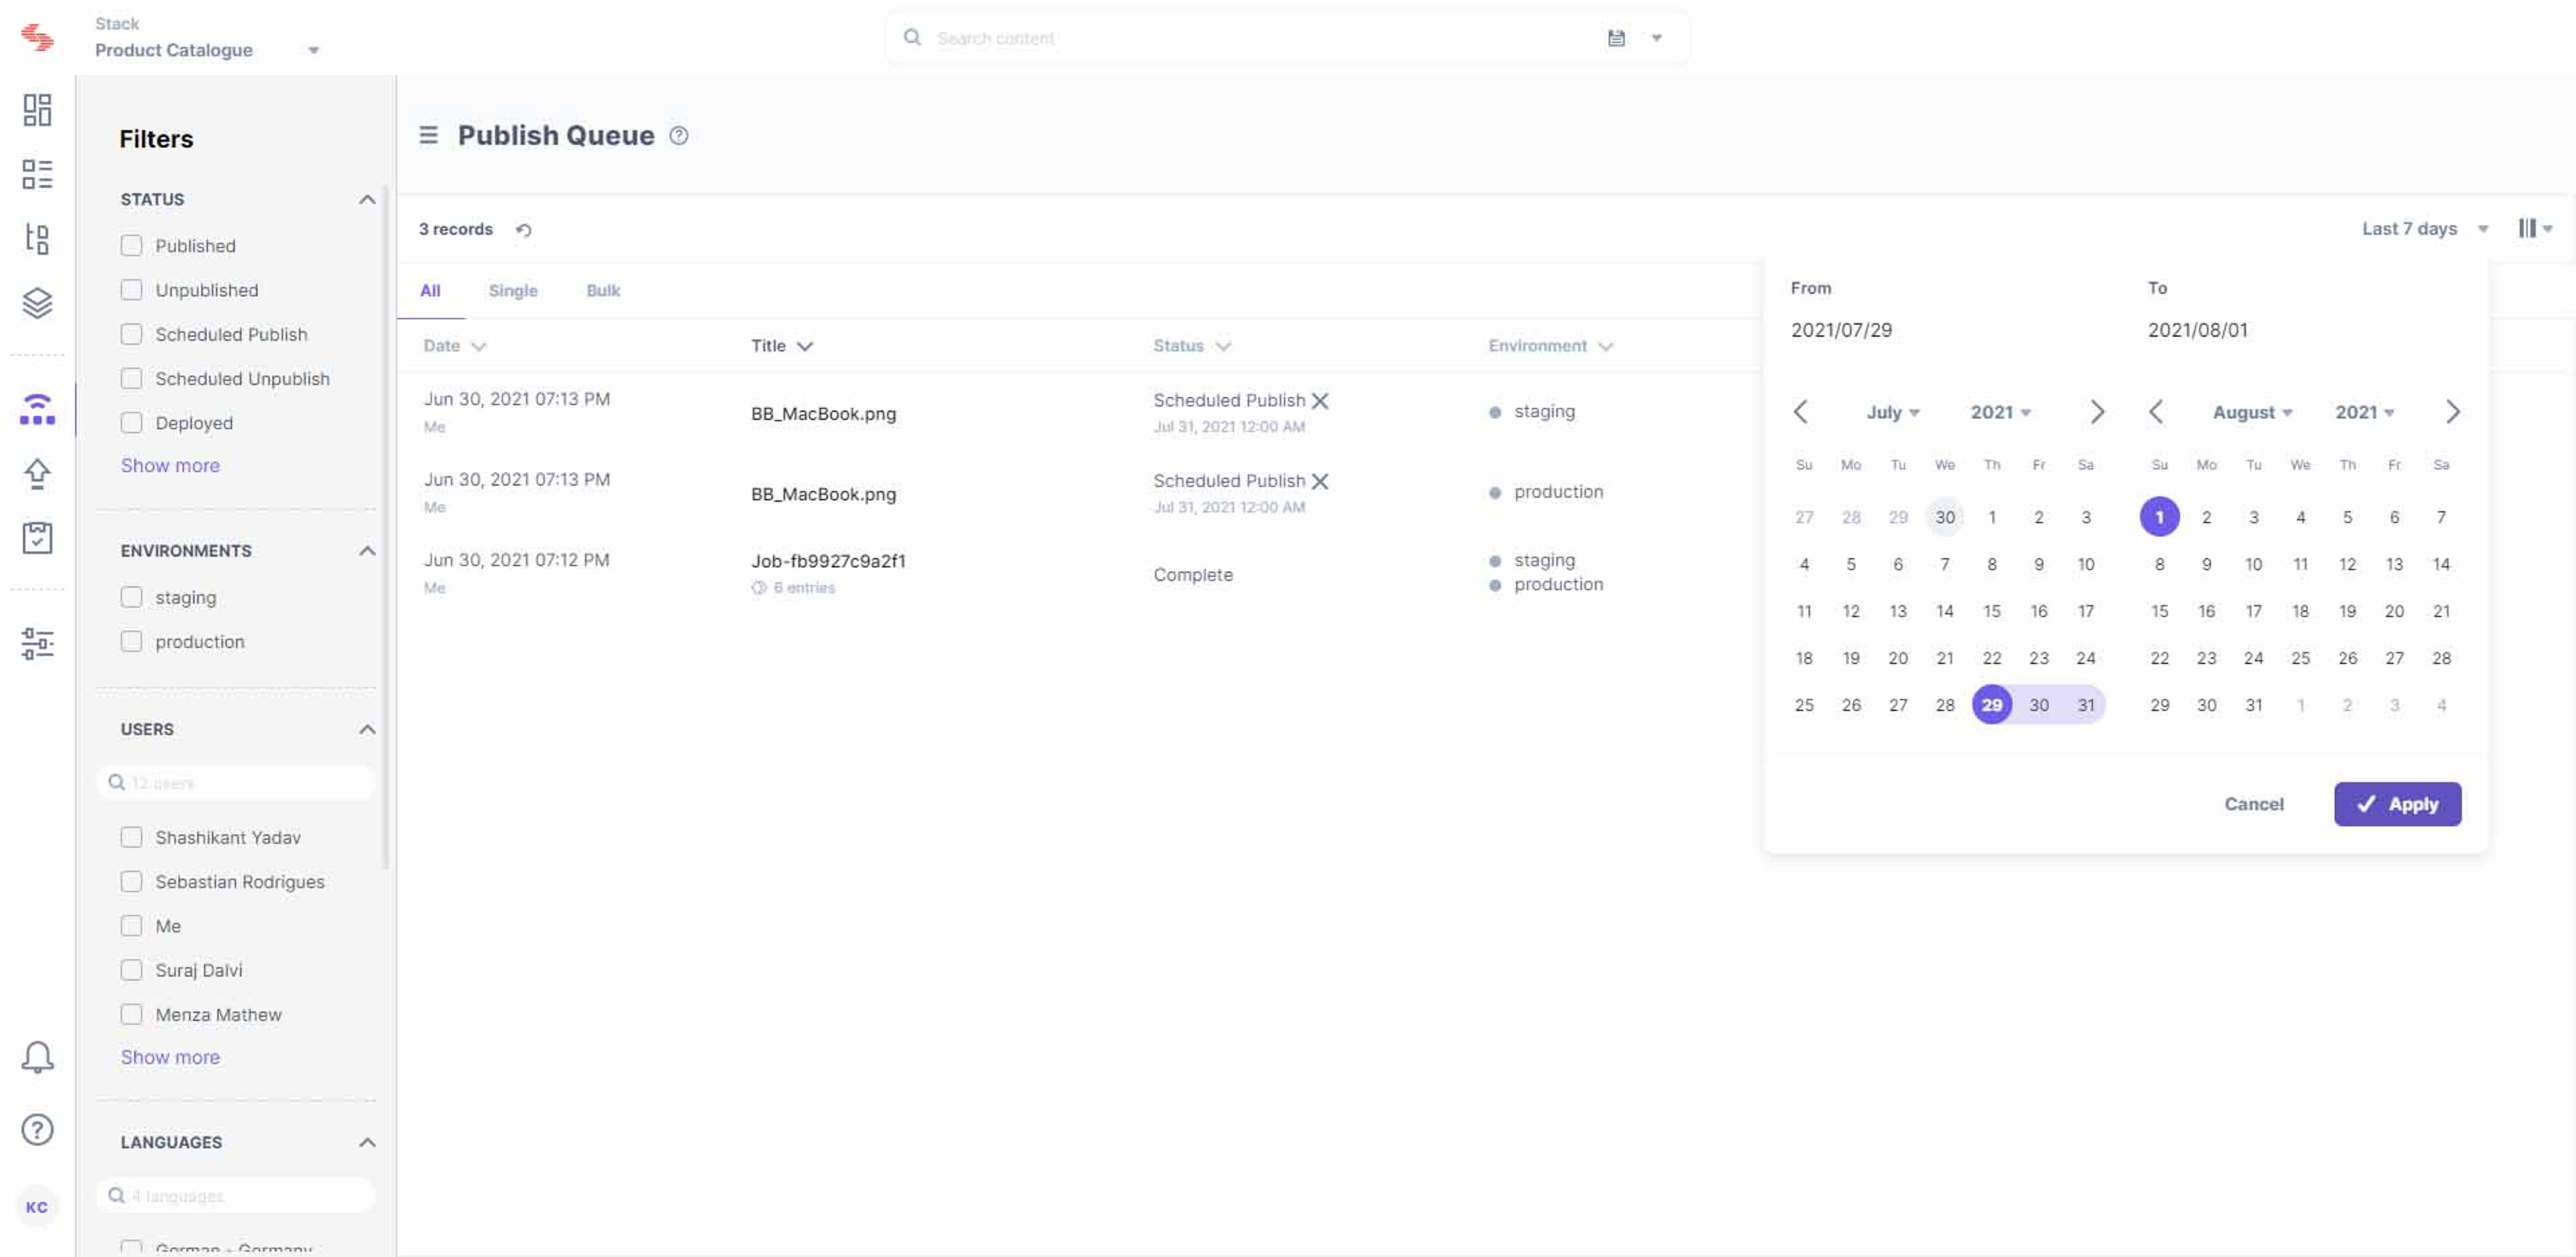Check the Published status filter
The width and height of the screenshot is (2576, 1257).
coord(131,246)
